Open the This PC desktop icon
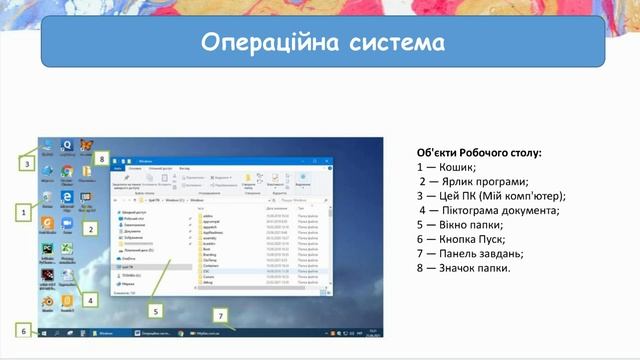 tap(47, 146)
